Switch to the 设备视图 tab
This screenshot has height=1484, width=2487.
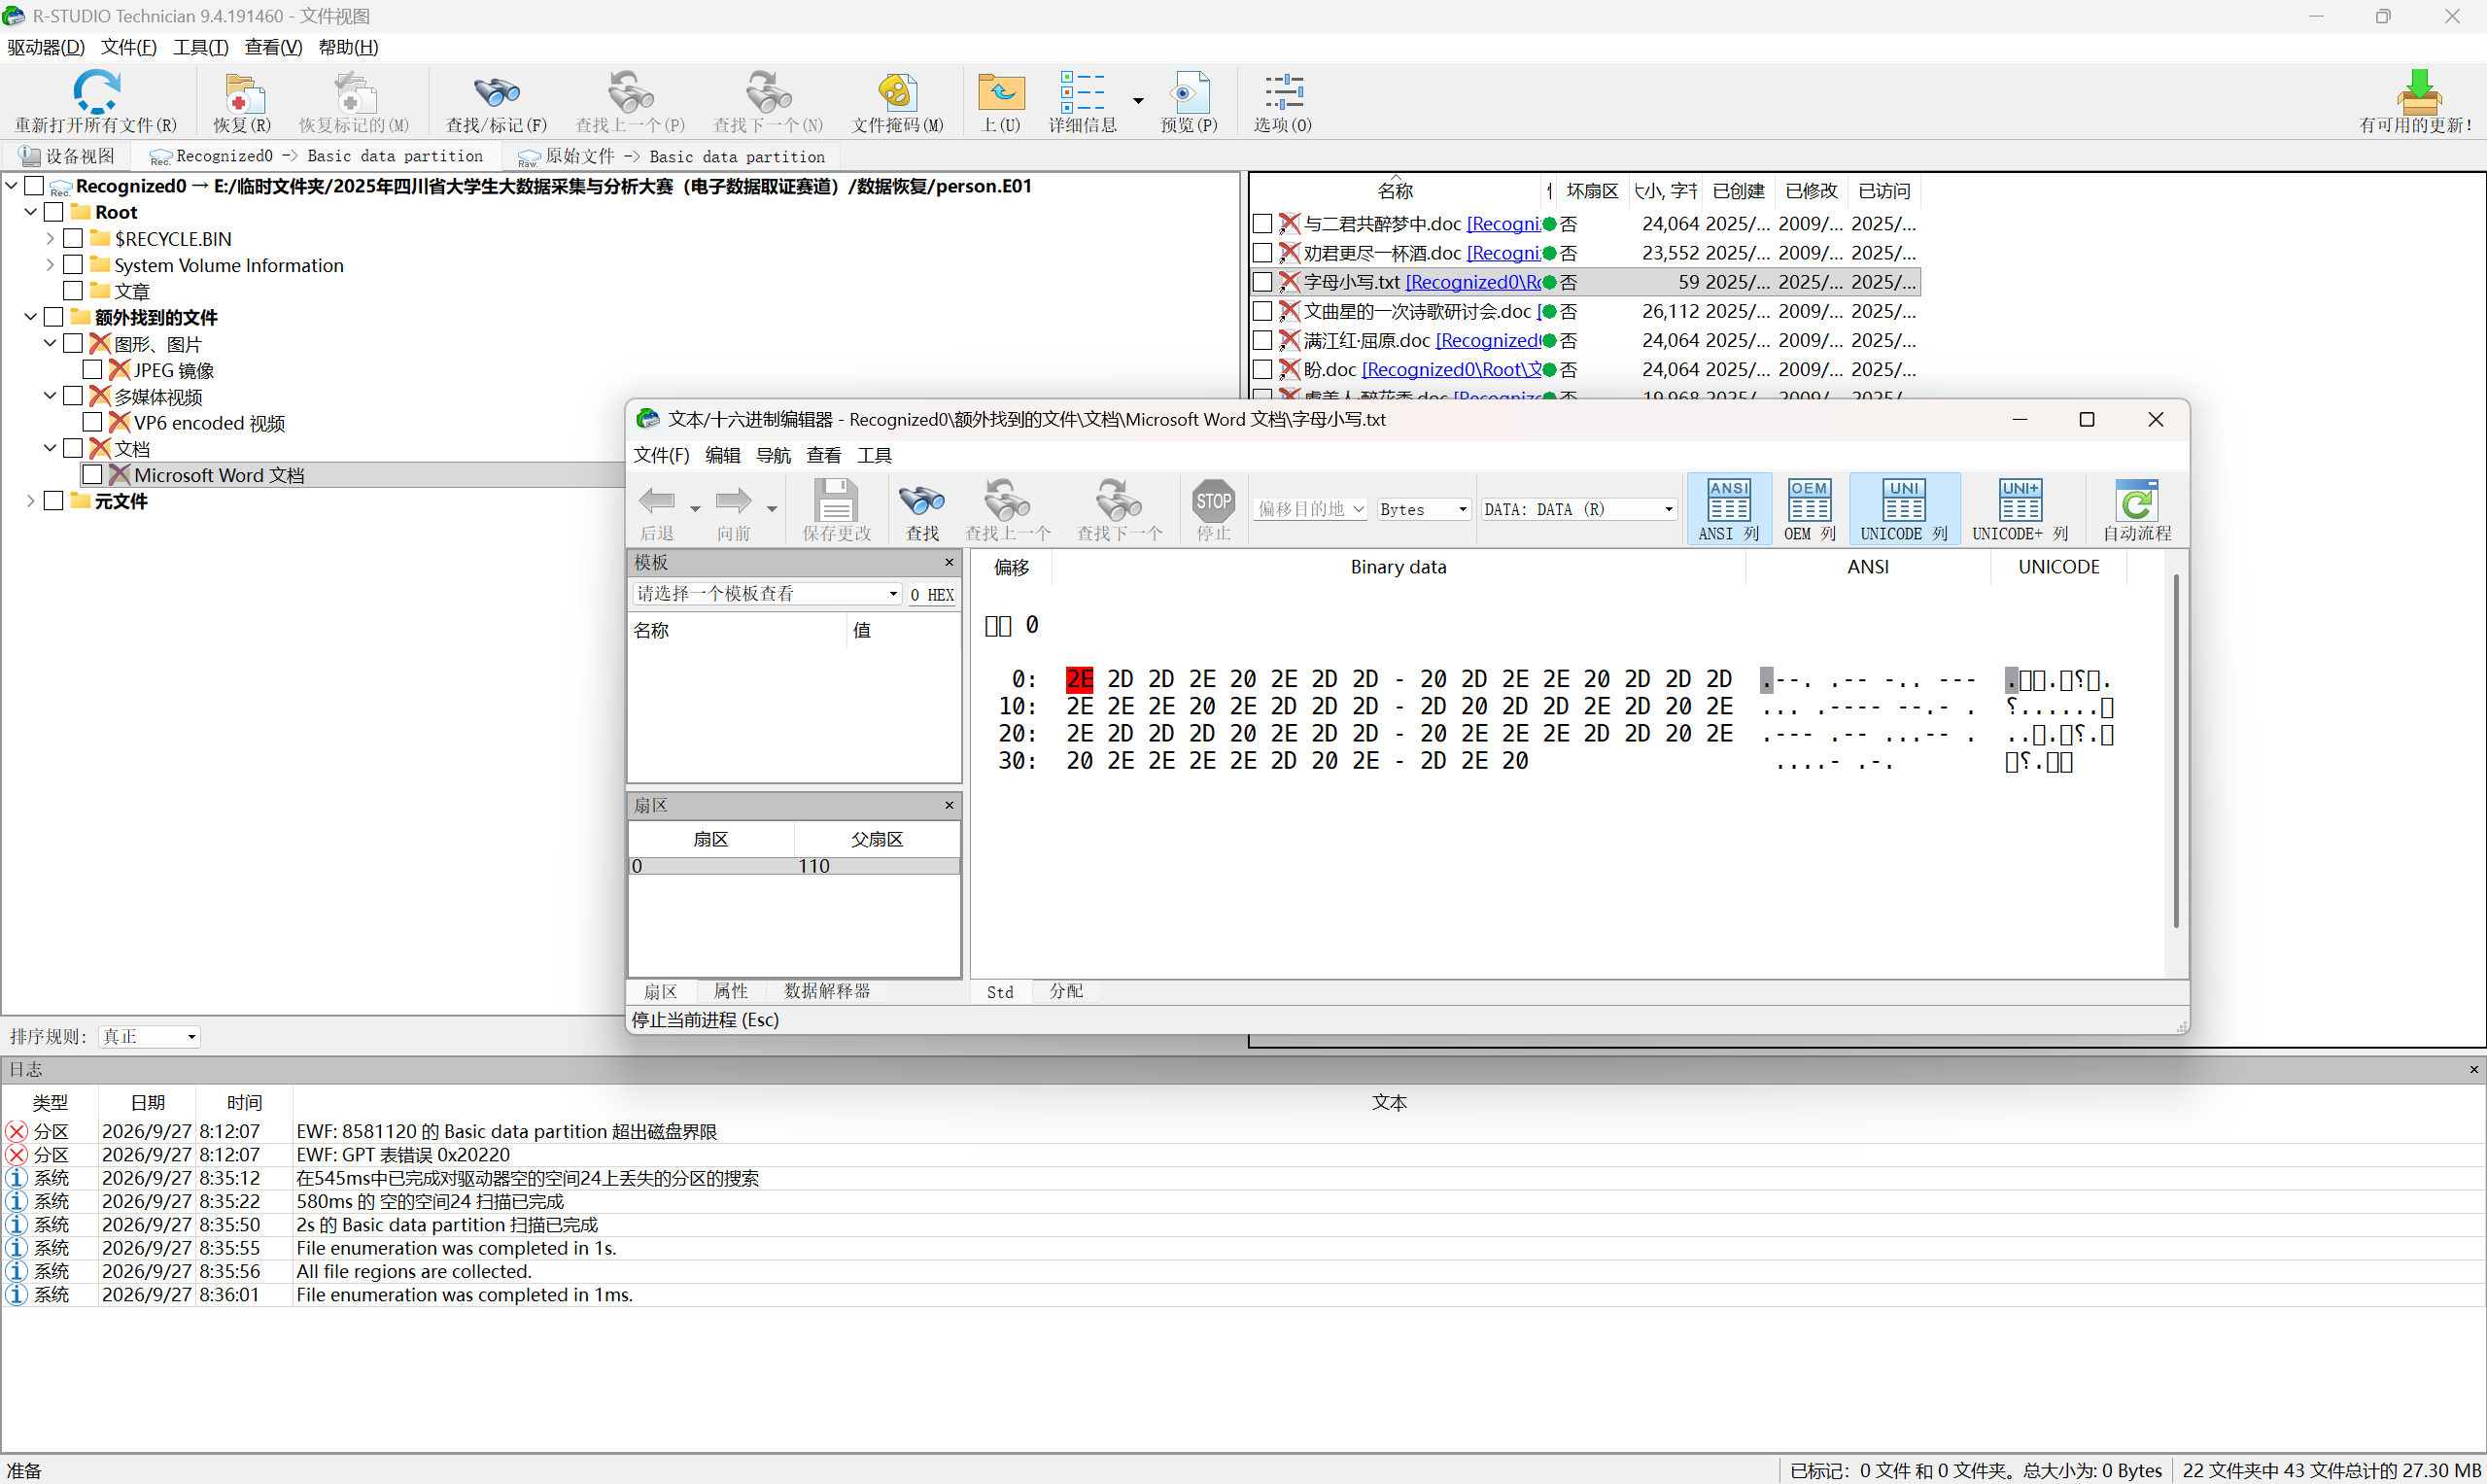67,156
